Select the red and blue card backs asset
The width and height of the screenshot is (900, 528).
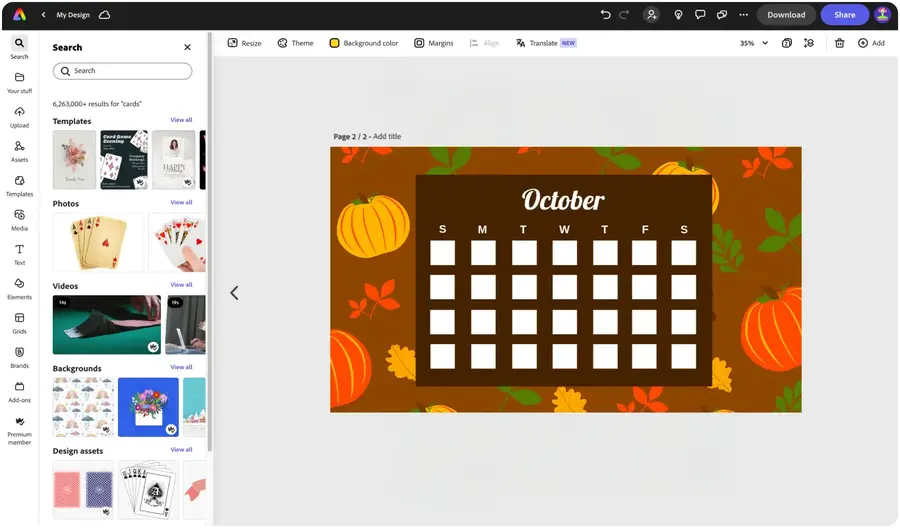click(83, 490)
